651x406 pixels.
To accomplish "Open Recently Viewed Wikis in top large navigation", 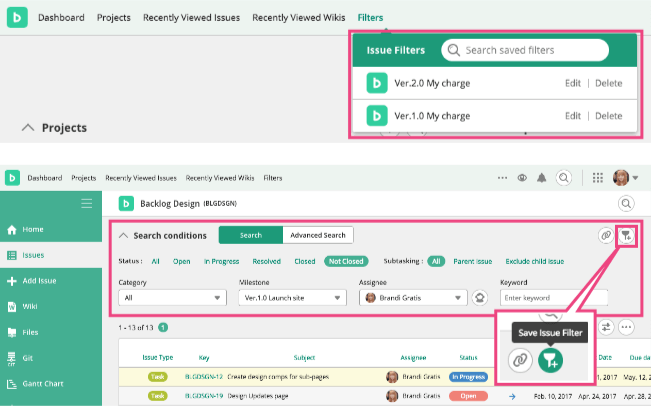I will (299, 18).
